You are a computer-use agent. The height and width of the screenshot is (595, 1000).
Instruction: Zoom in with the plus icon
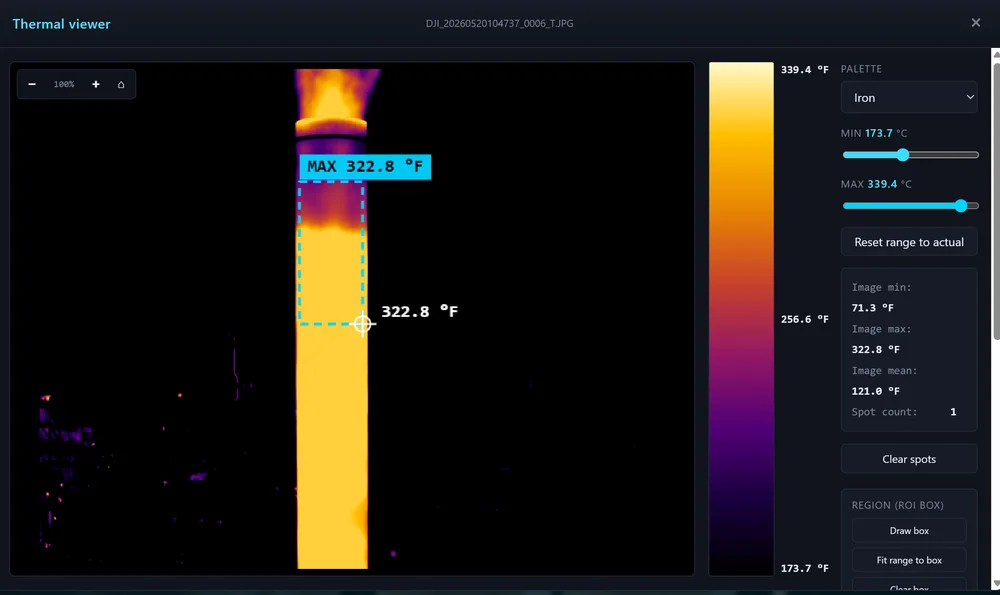[x=96, y=84]
